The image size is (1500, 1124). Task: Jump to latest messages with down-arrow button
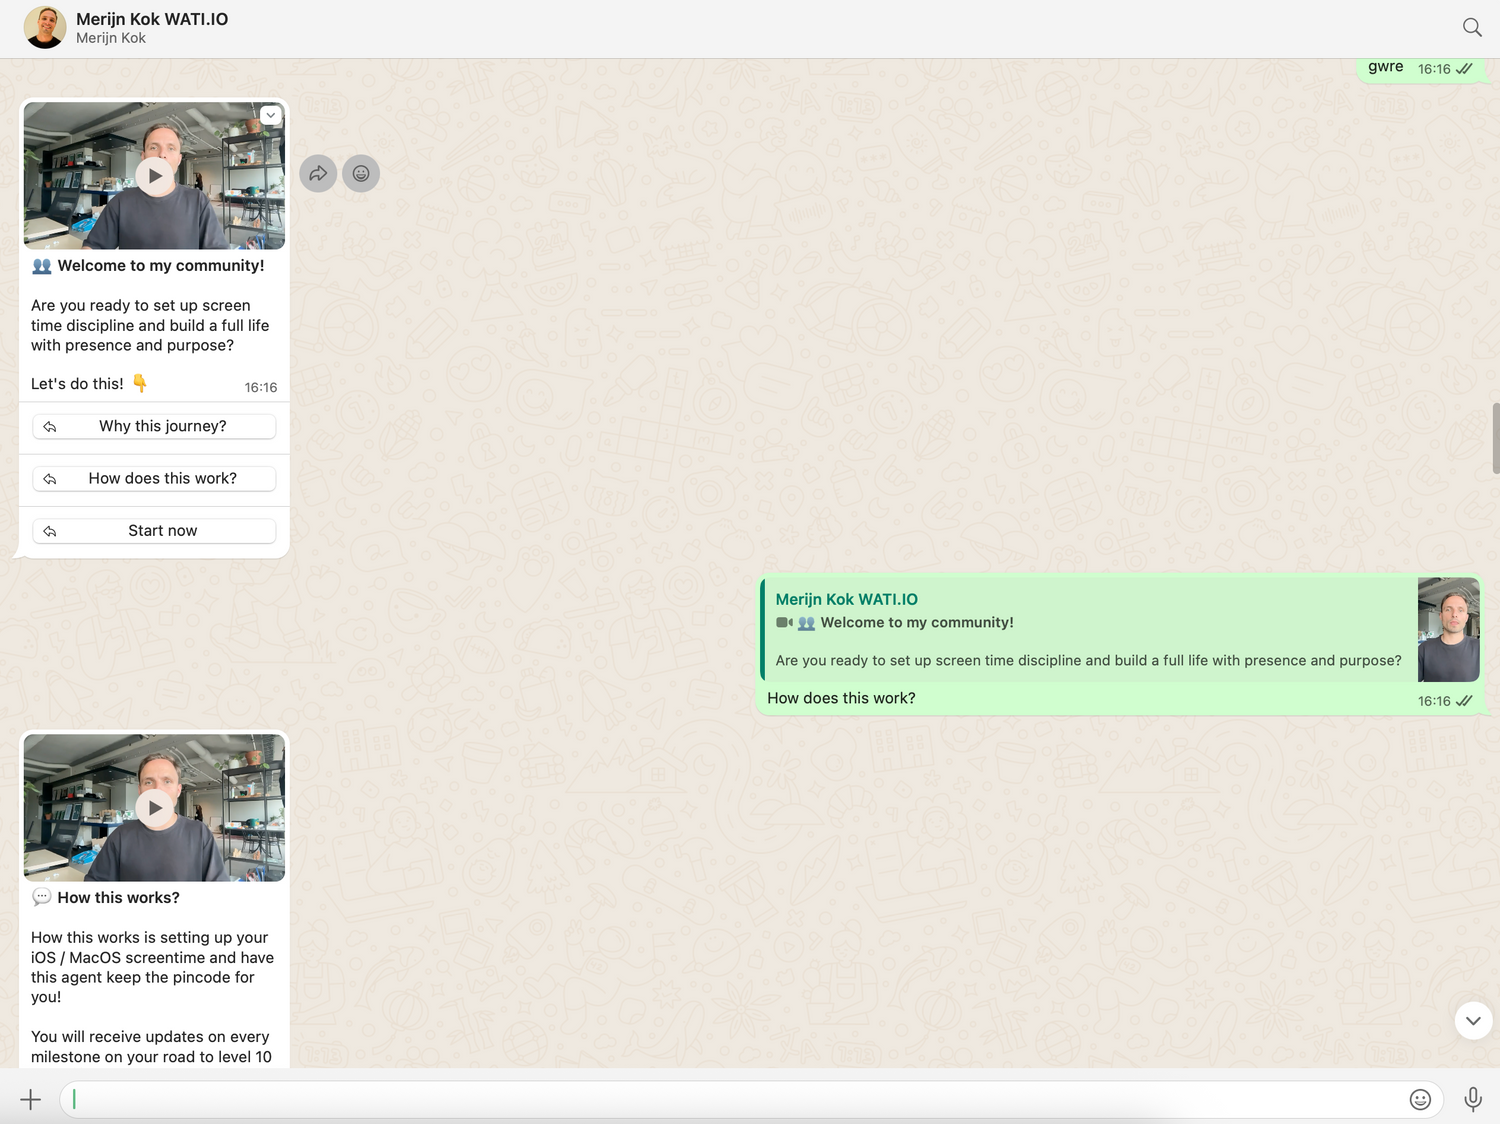(x=1473, y=1021)
